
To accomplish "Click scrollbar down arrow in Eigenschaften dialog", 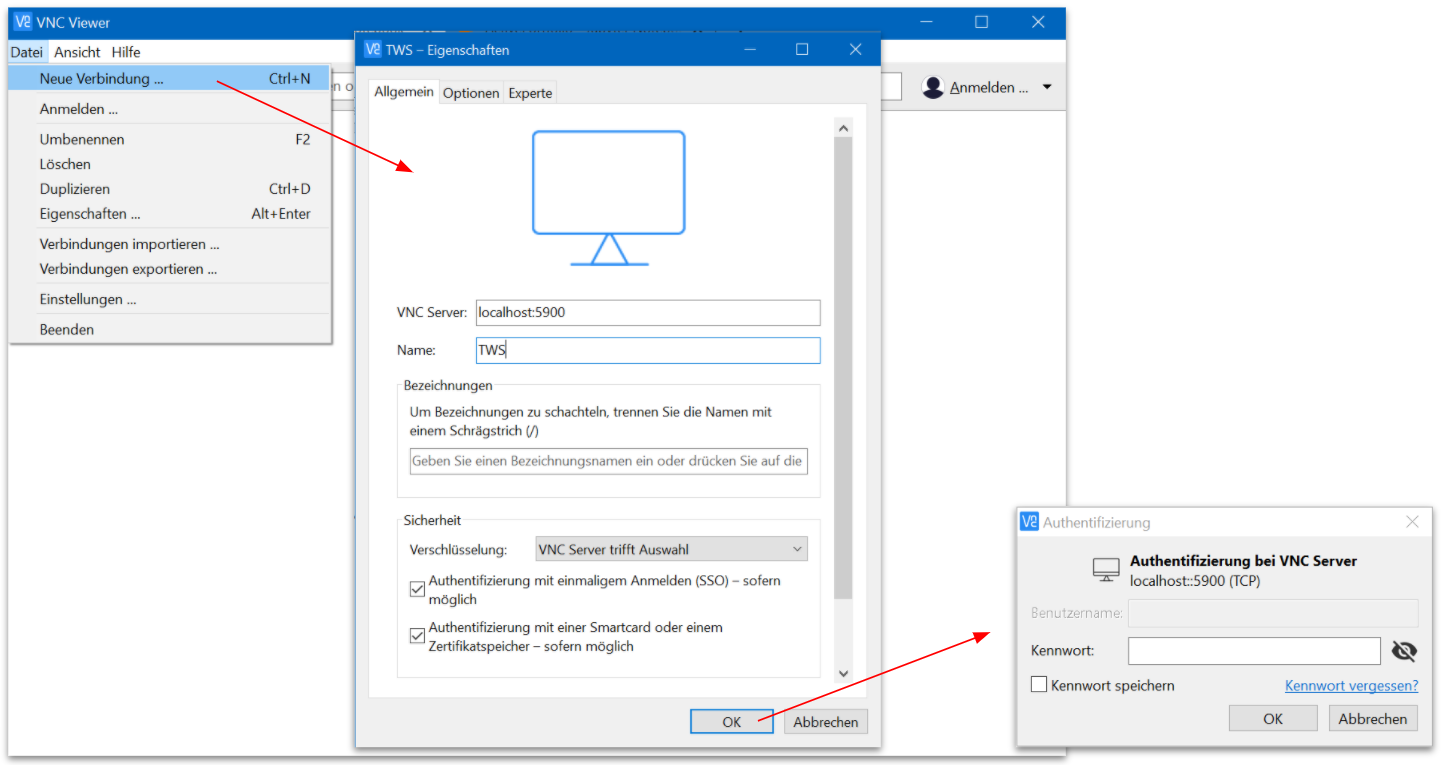I will tap(843, 673).
